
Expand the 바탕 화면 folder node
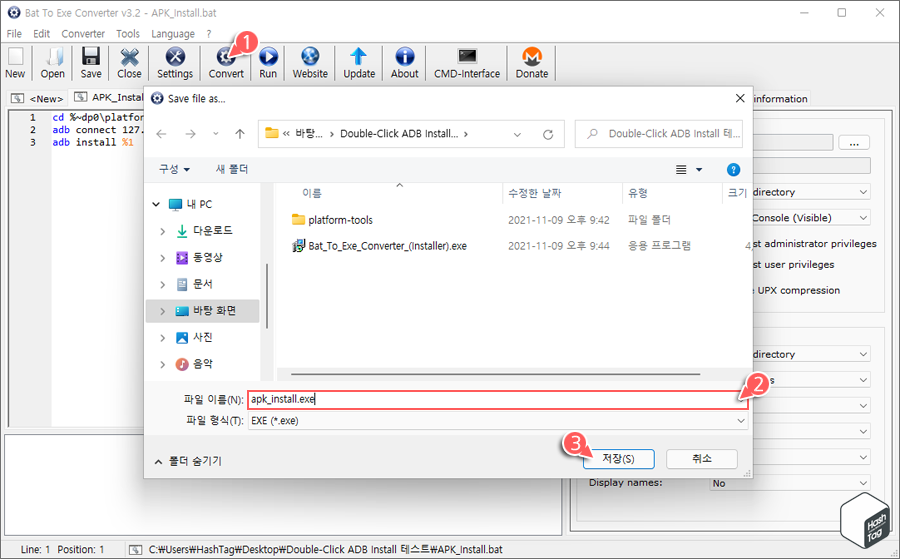[x=162, y=310]
